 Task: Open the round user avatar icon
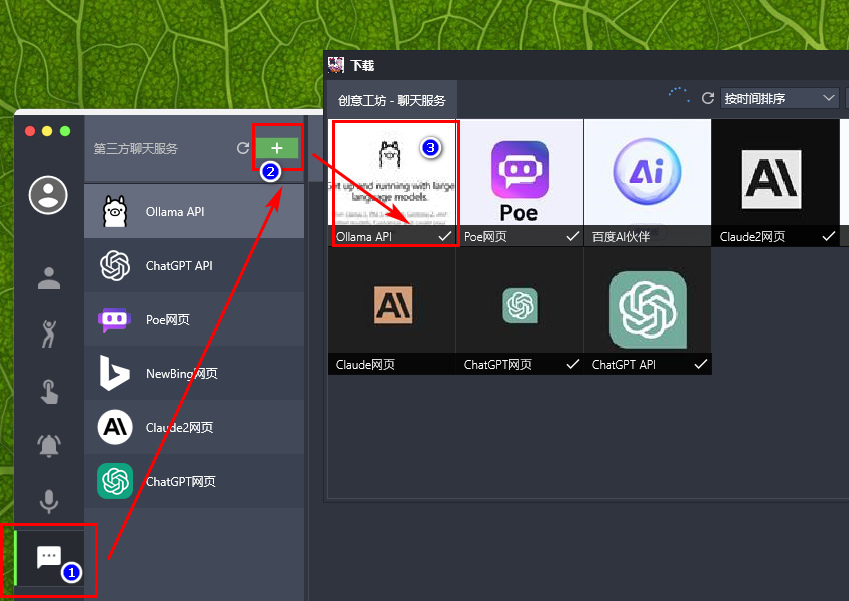point(48,195)
